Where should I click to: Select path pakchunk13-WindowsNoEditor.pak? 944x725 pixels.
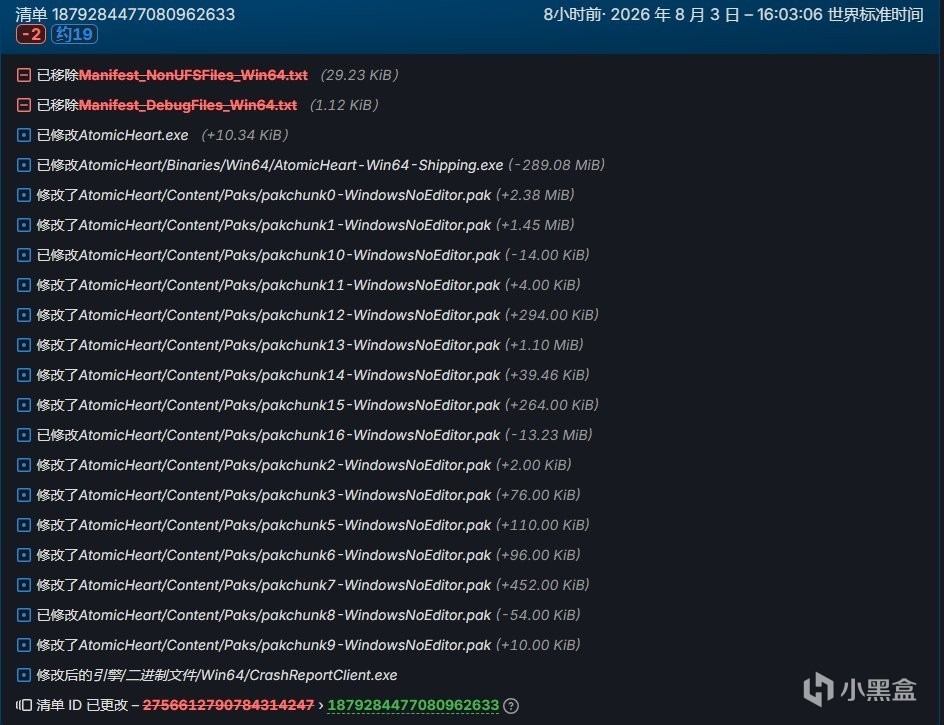[290, 345]
